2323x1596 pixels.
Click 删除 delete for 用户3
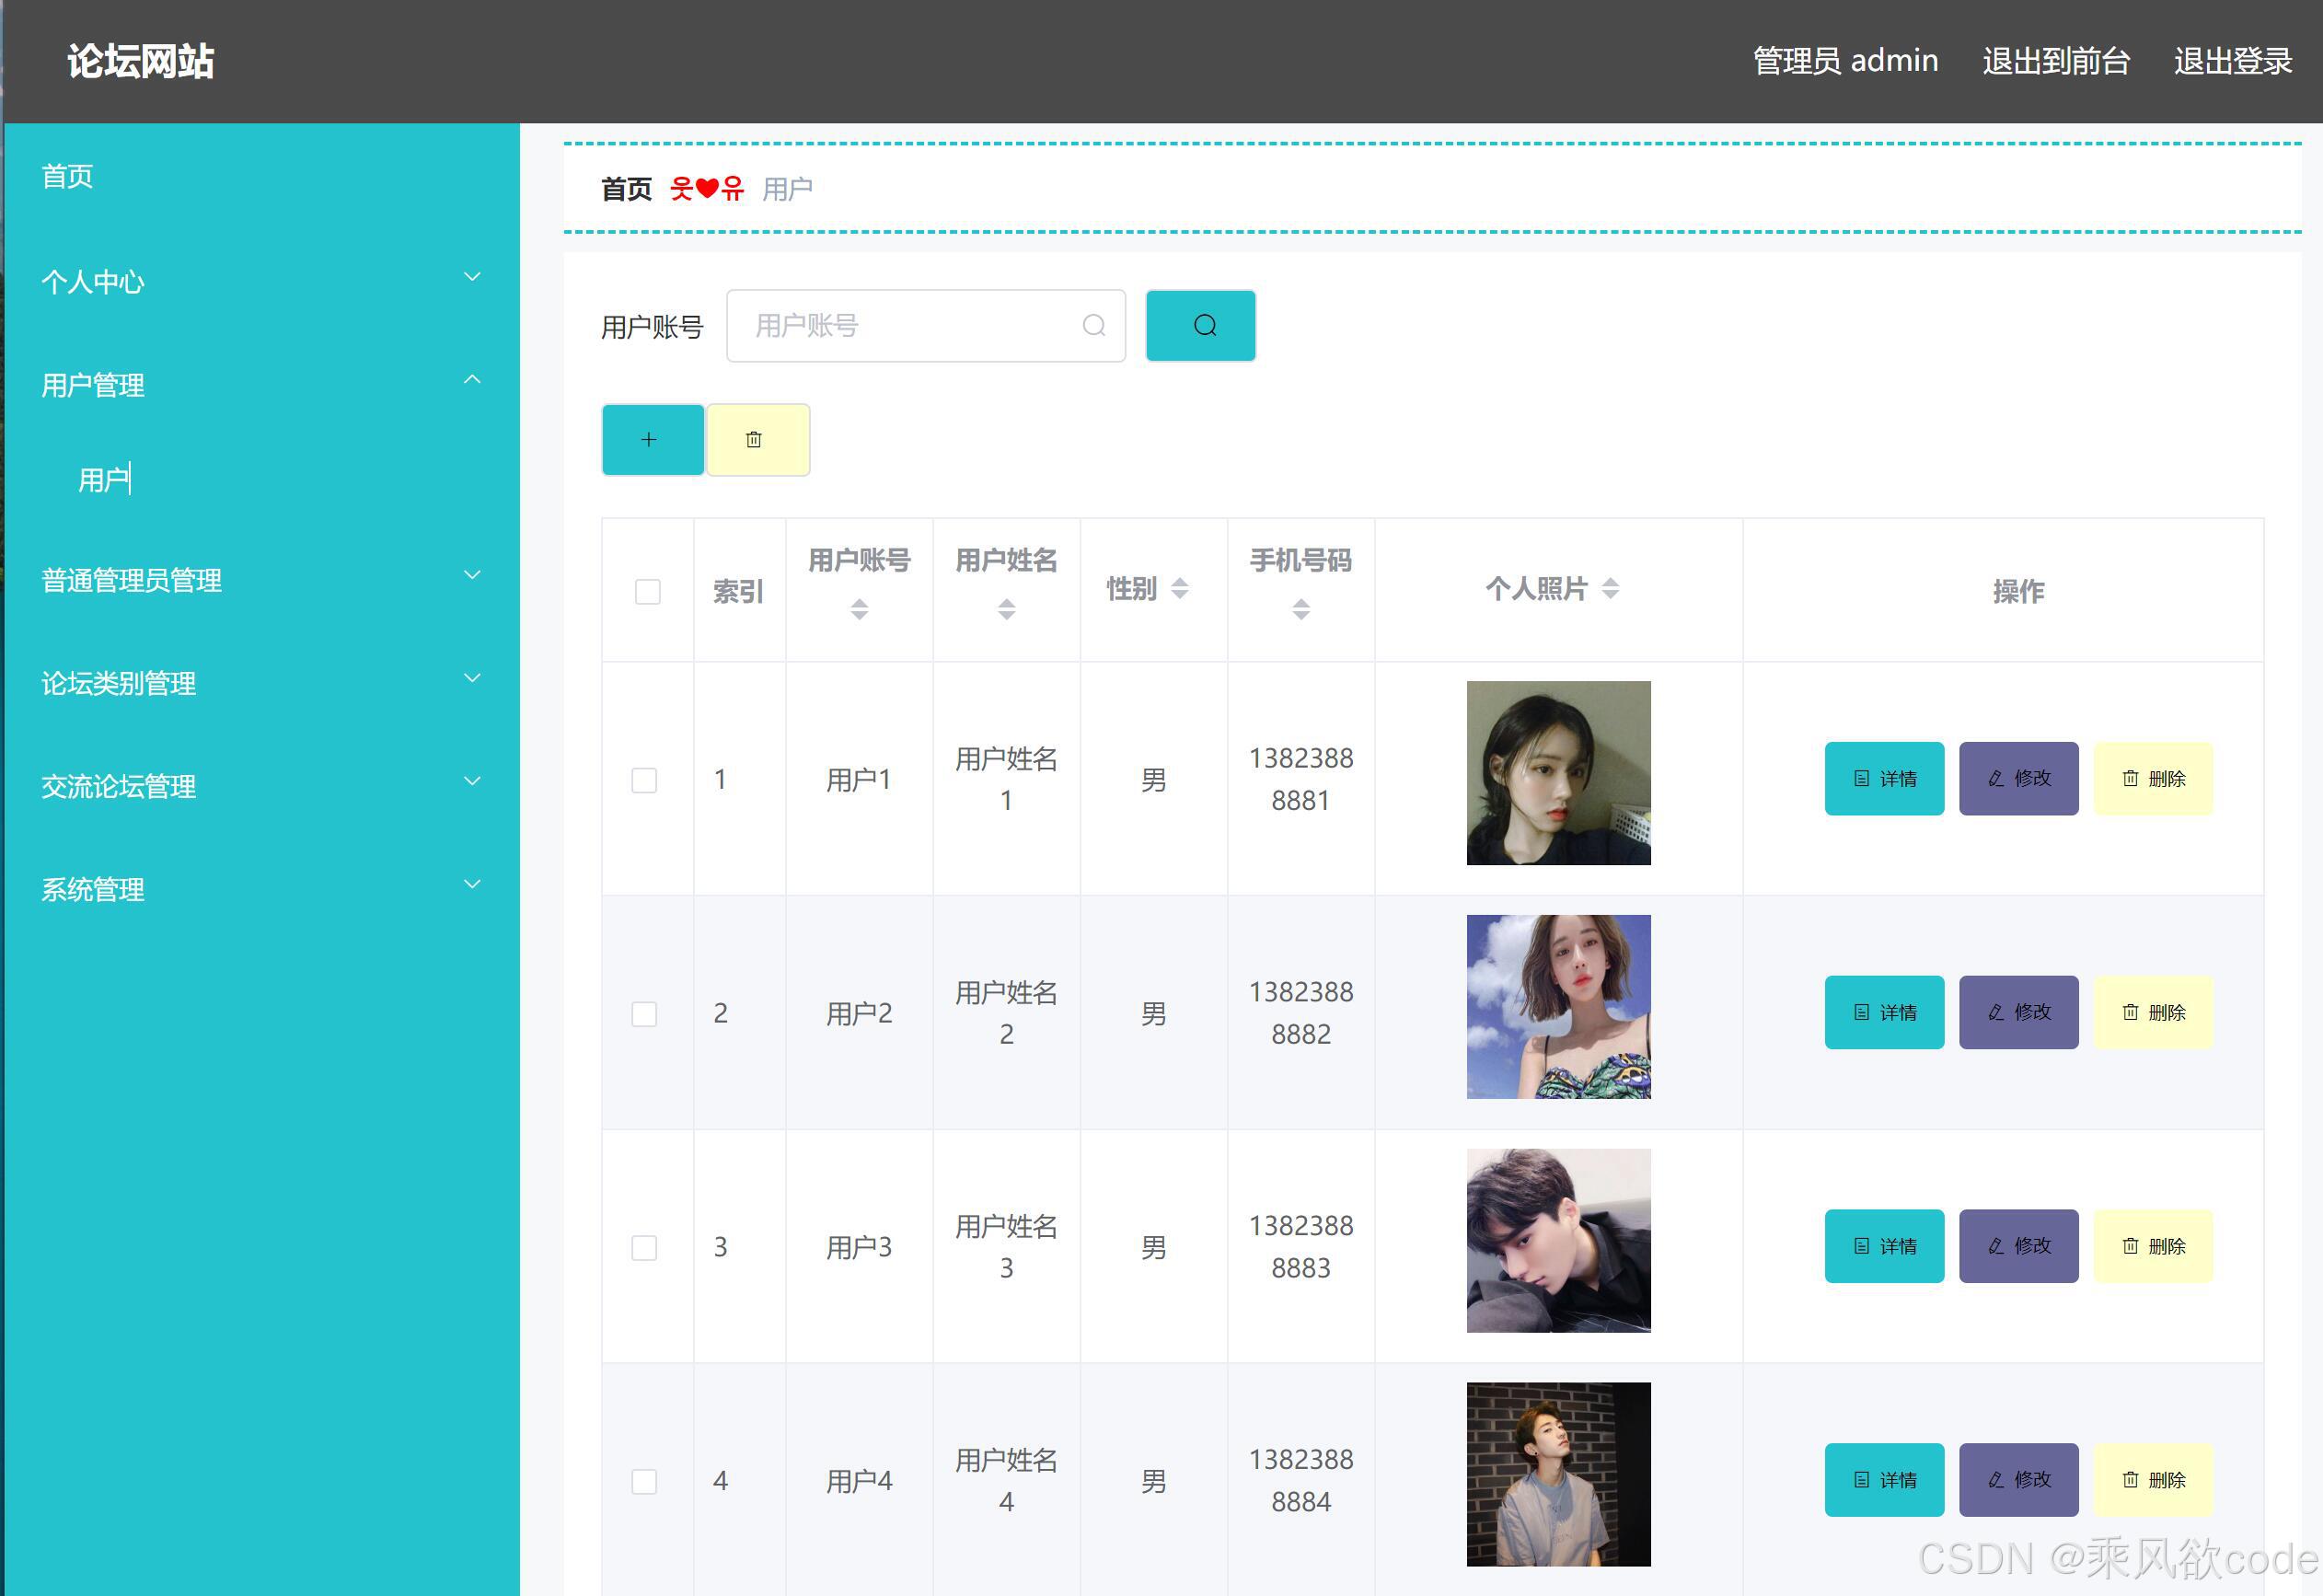2152,1246
